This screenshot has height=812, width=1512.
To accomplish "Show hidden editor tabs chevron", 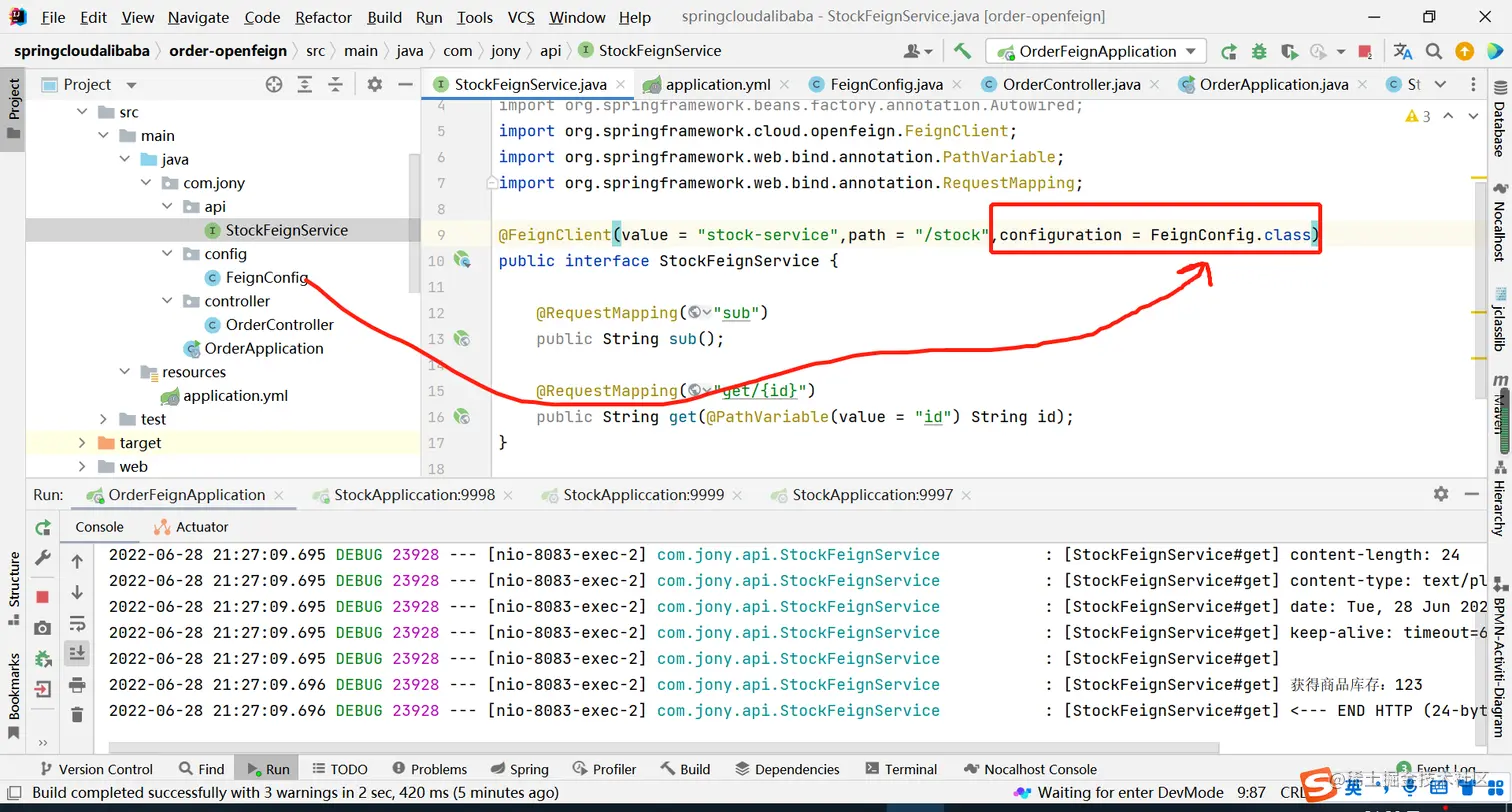I will click(x=1441, y=85).
